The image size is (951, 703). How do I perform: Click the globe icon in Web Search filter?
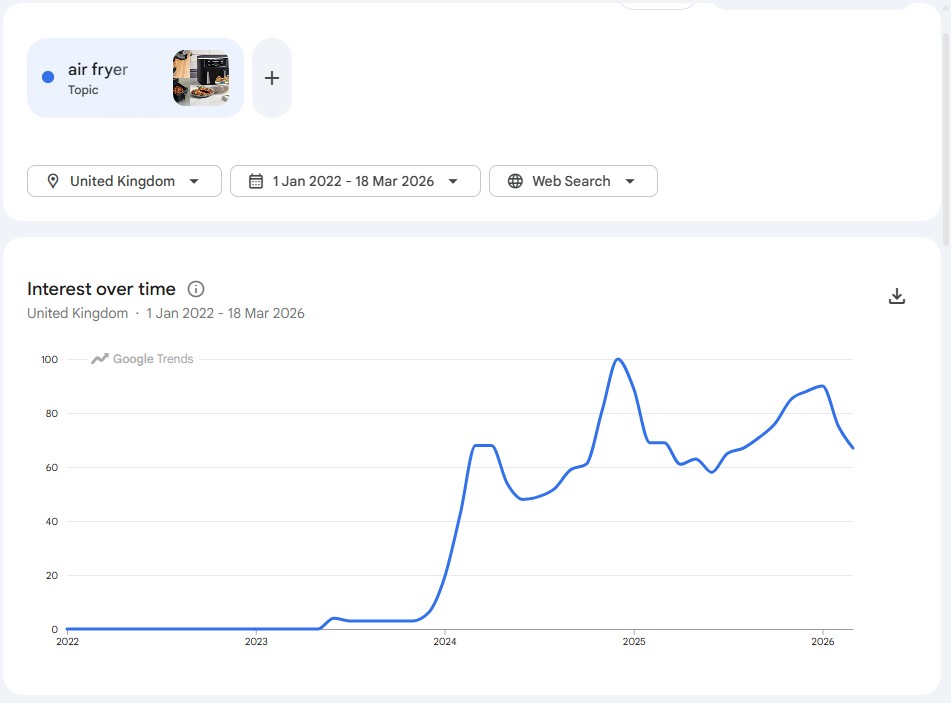click(x=515, y=181)
